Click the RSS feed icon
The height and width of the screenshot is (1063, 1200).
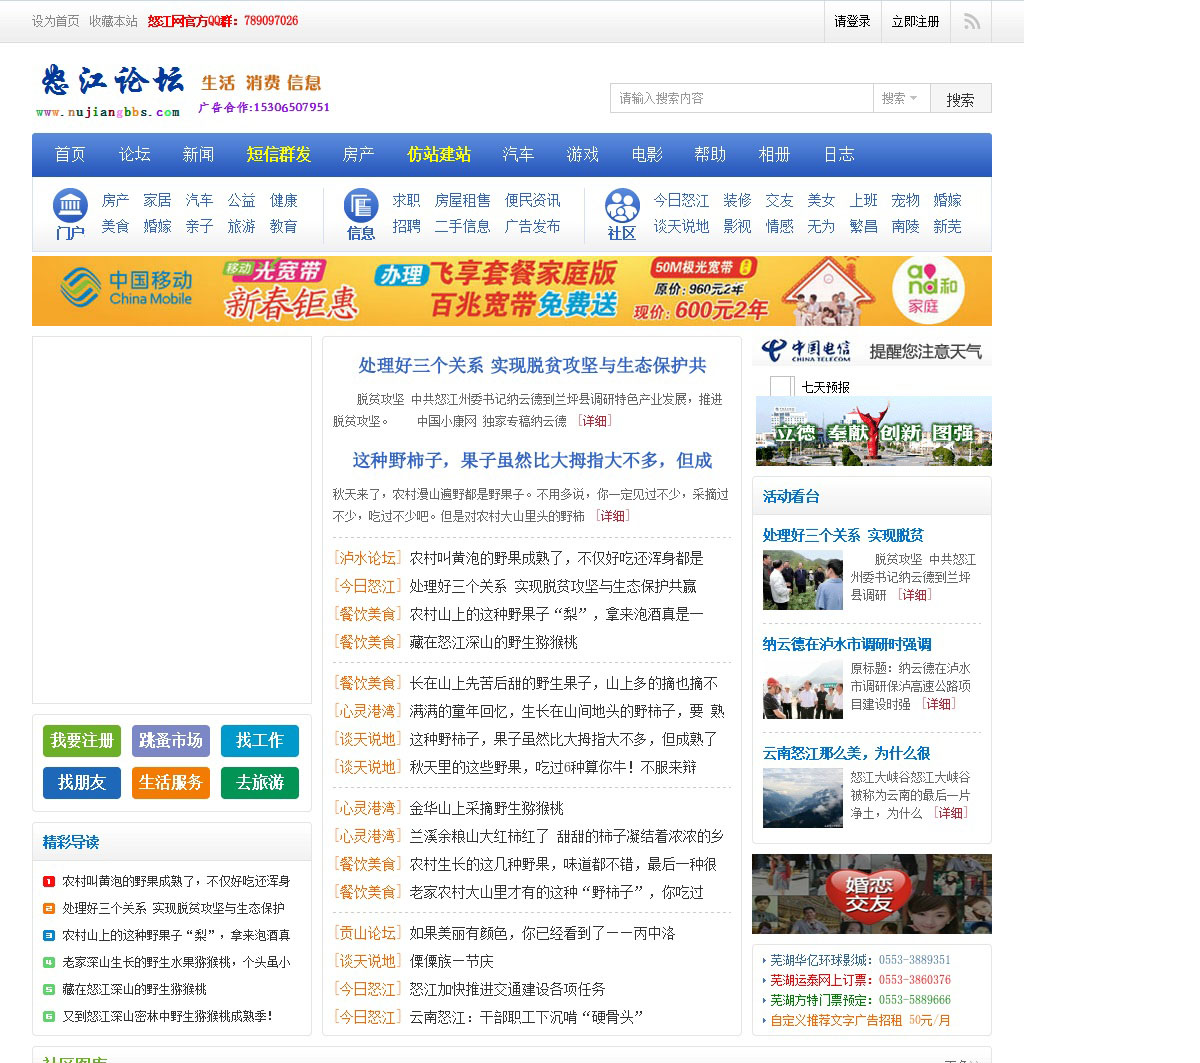pos(971,21)
